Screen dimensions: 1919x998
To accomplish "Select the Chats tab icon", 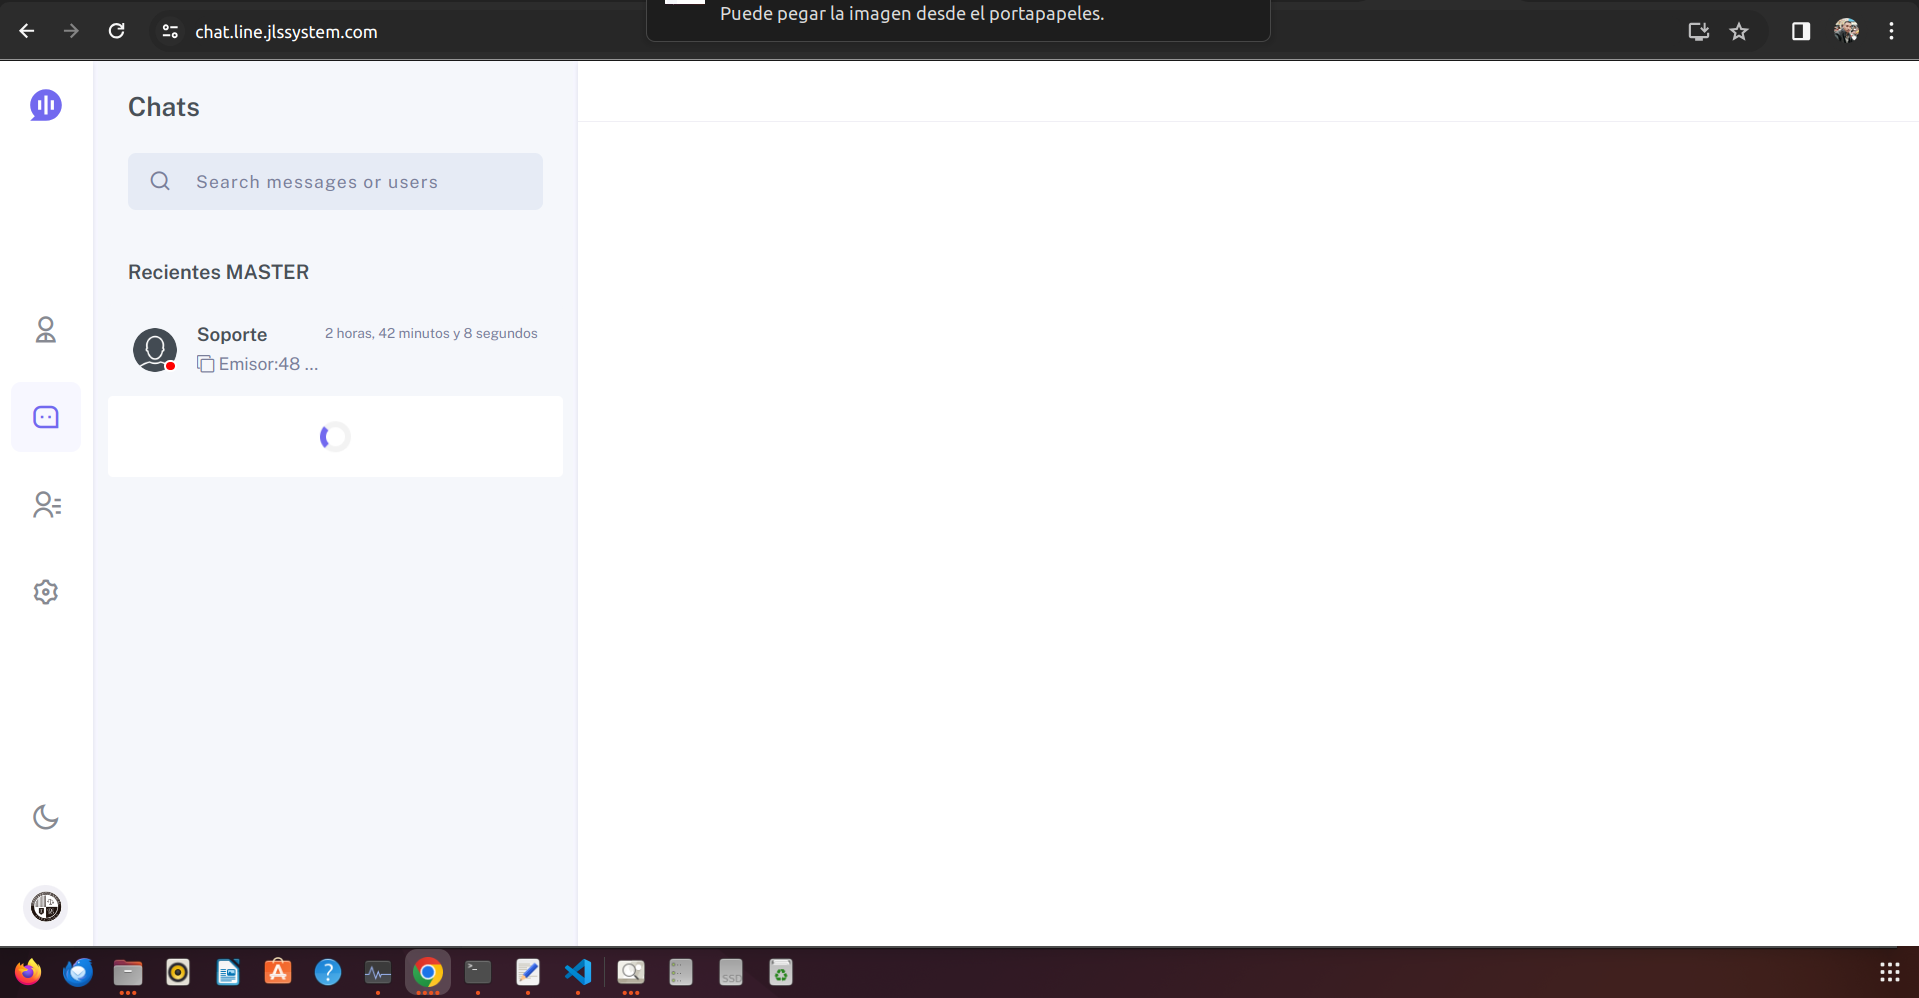I will (x=46, y=417).
